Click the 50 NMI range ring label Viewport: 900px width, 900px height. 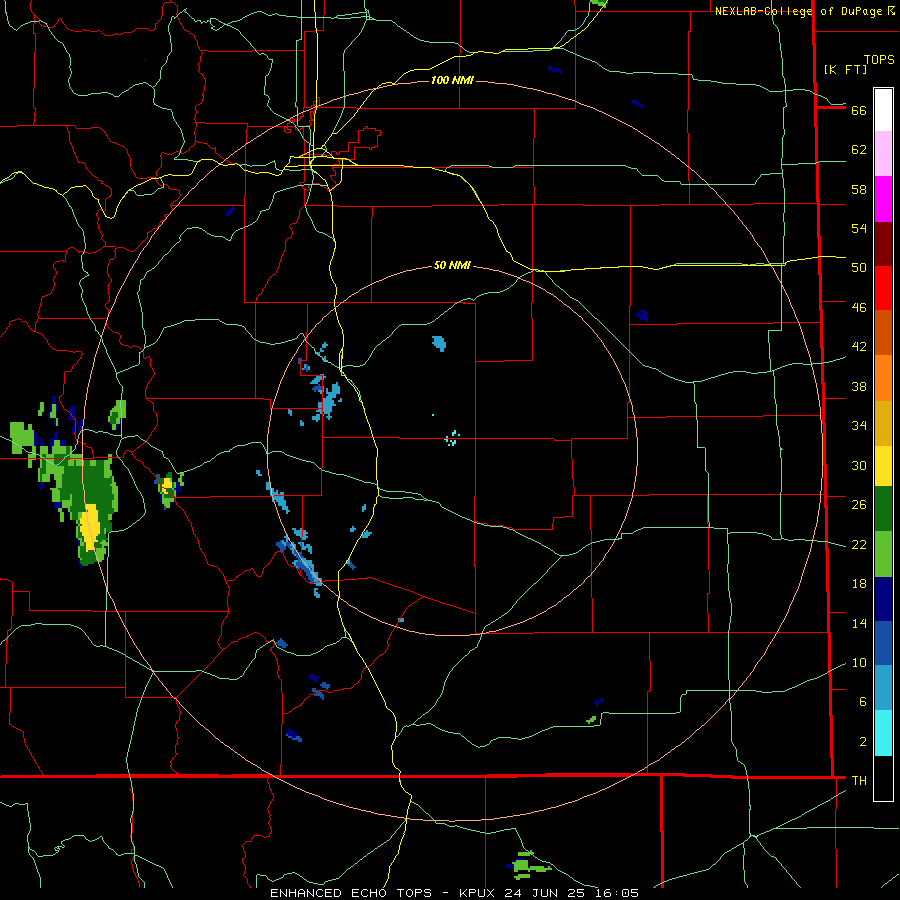452,265
